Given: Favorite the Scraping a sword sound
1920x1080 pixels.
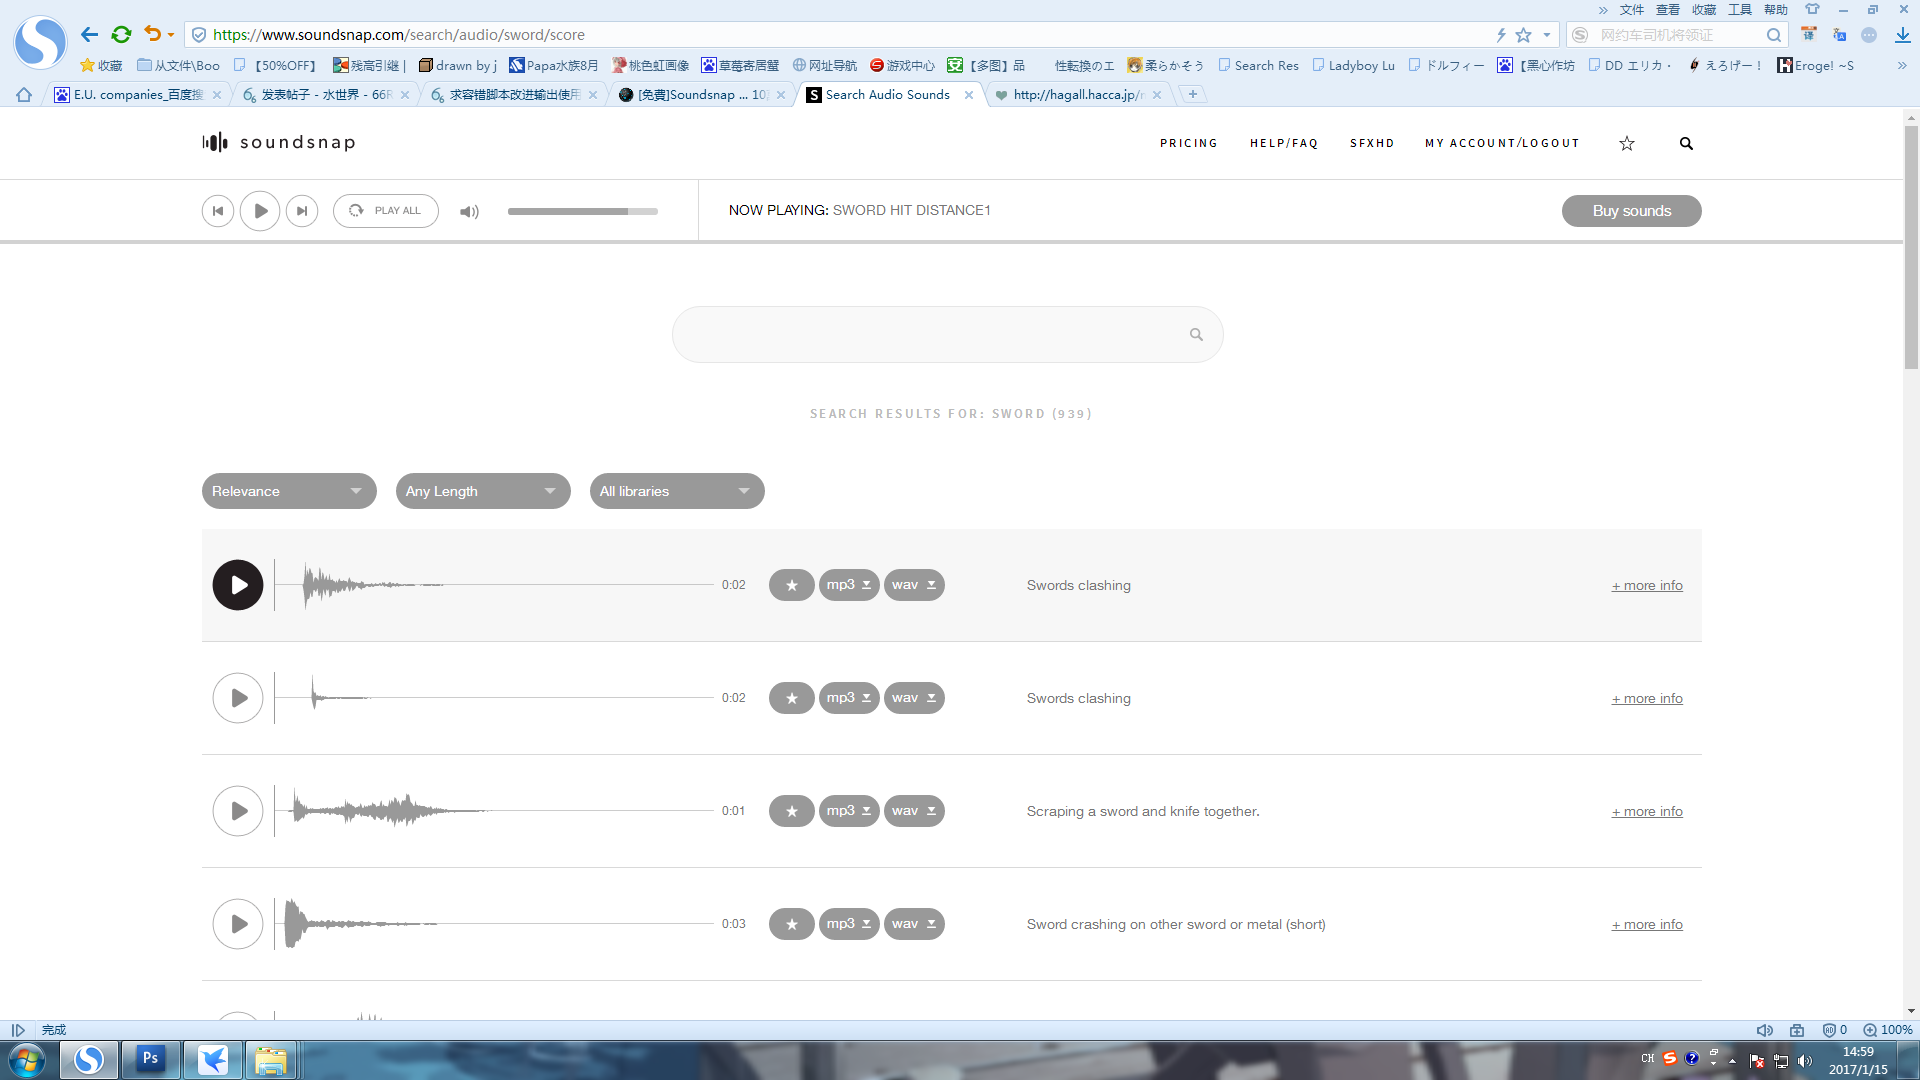Looking at the screenshot, I should click(x=792, y=811).
